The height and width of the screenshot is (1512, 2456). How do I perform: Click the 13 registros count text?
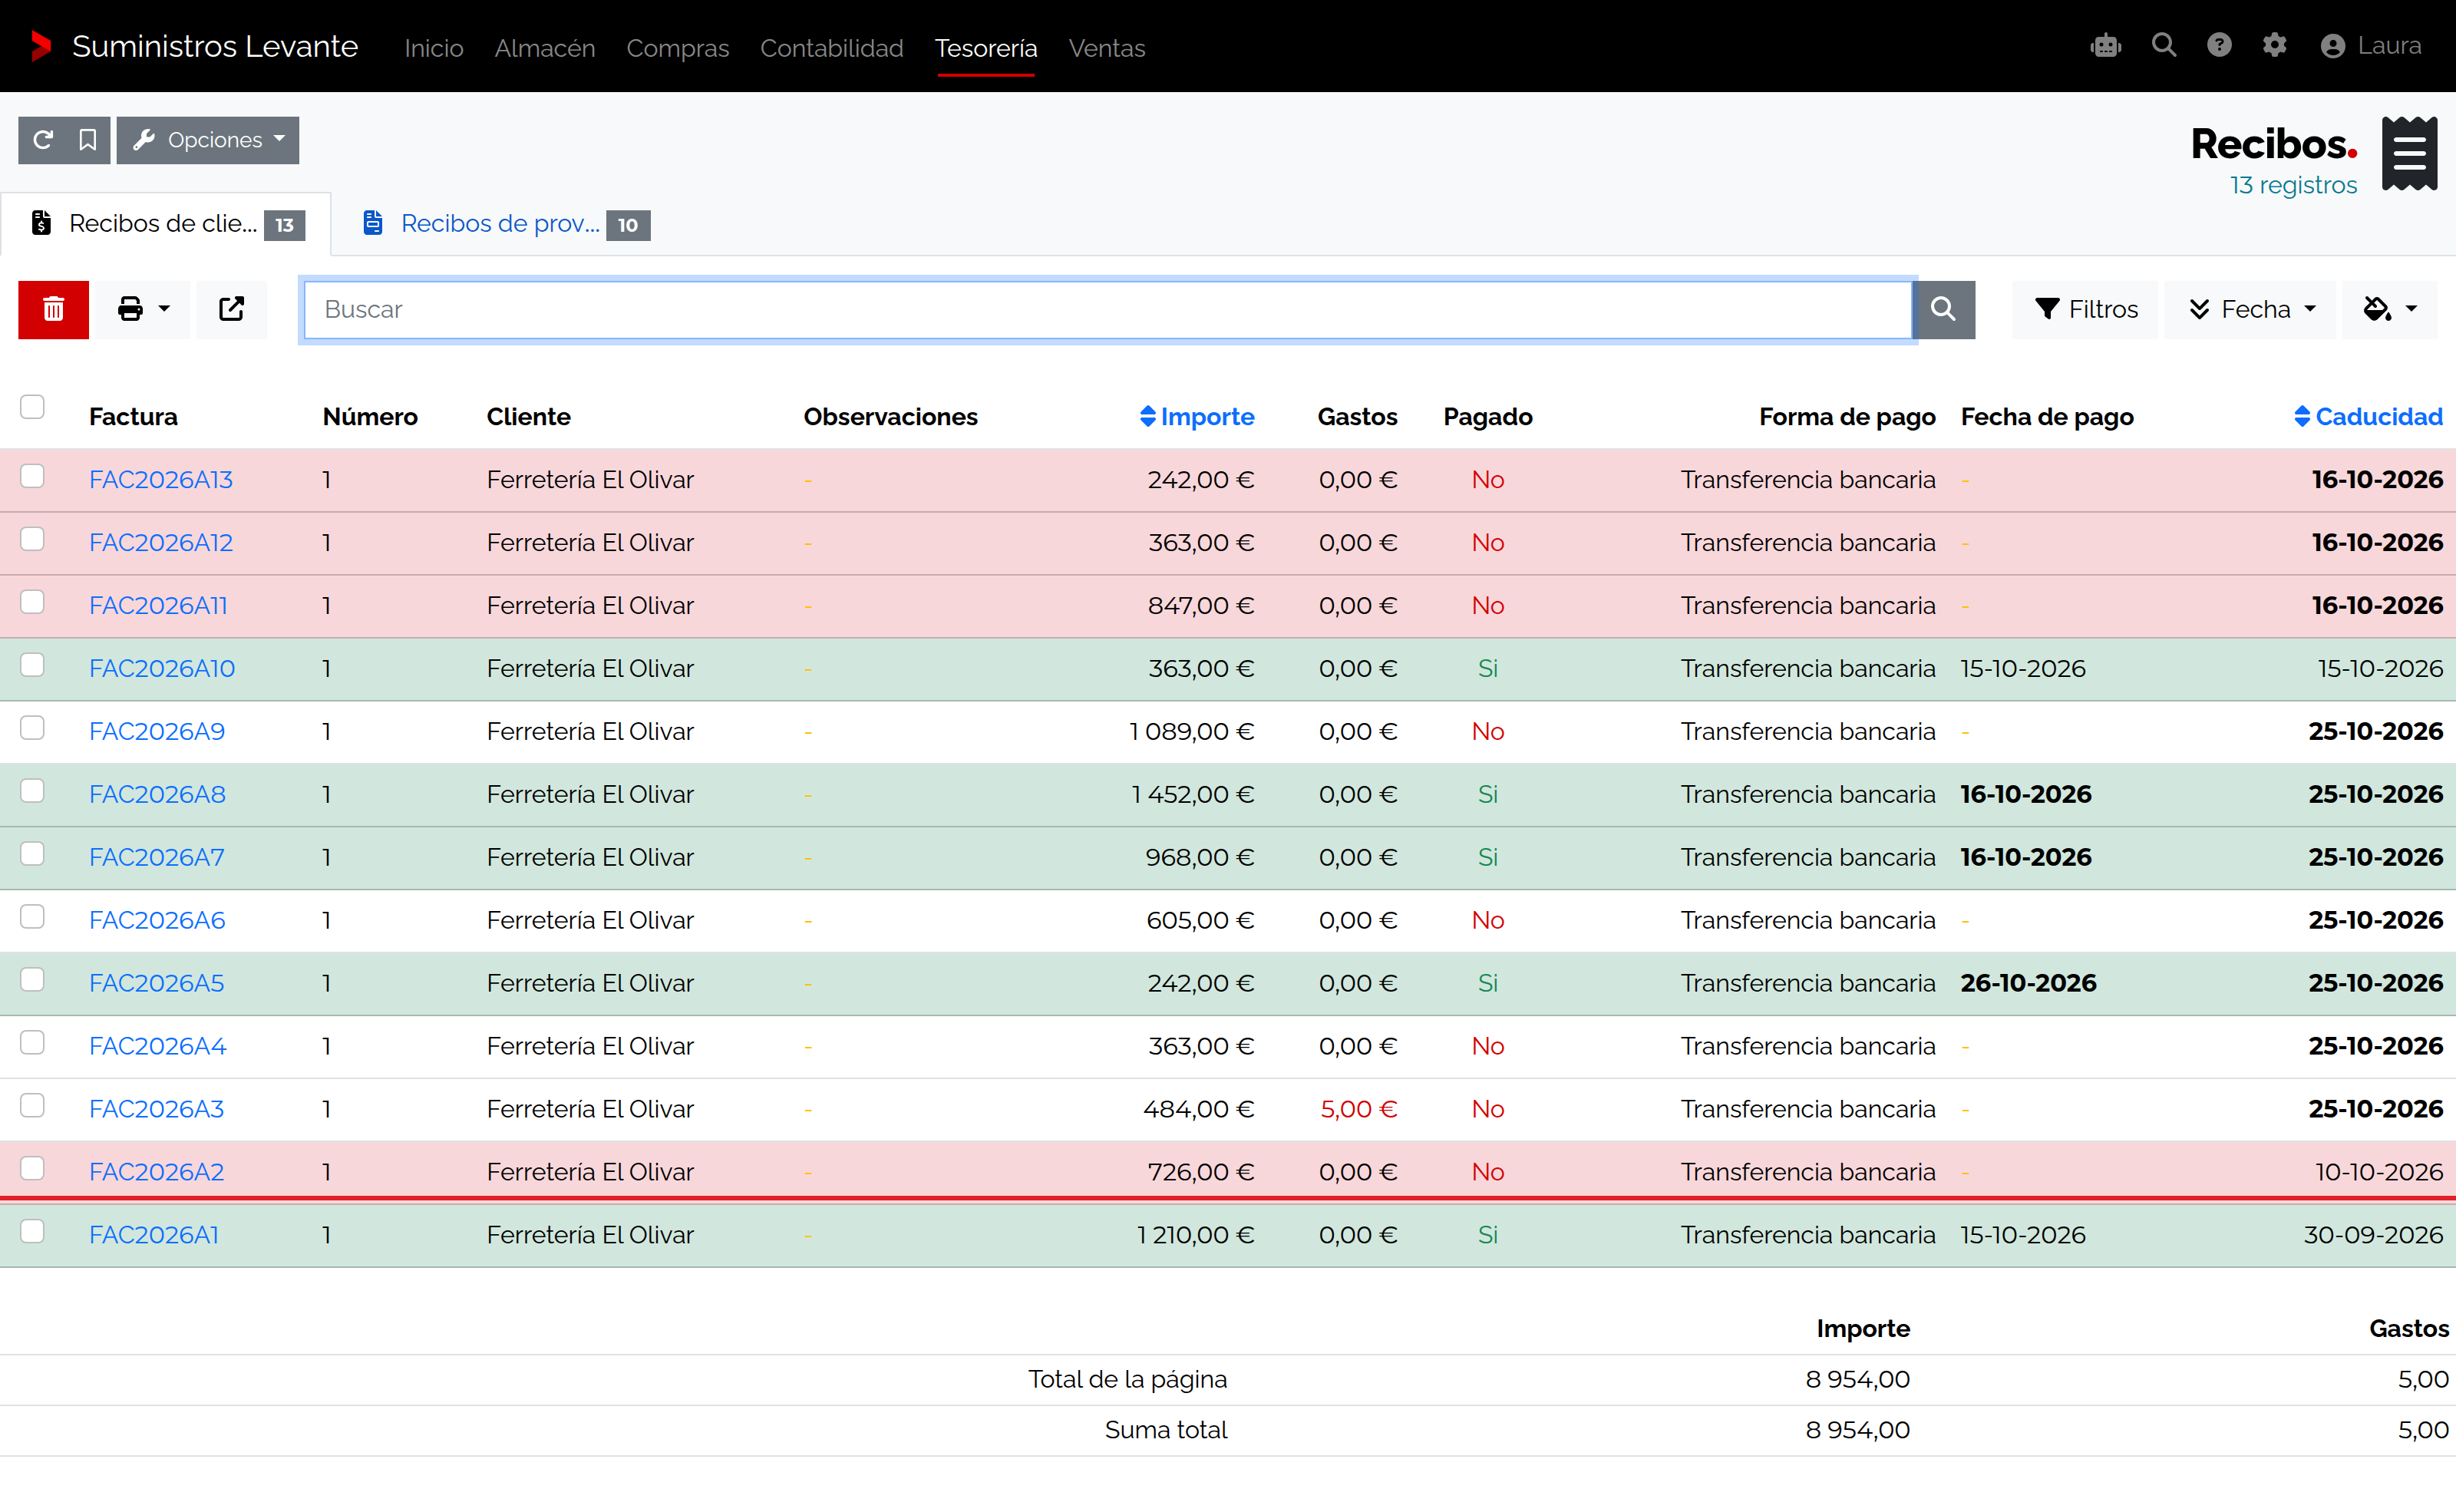(2293, 185)
